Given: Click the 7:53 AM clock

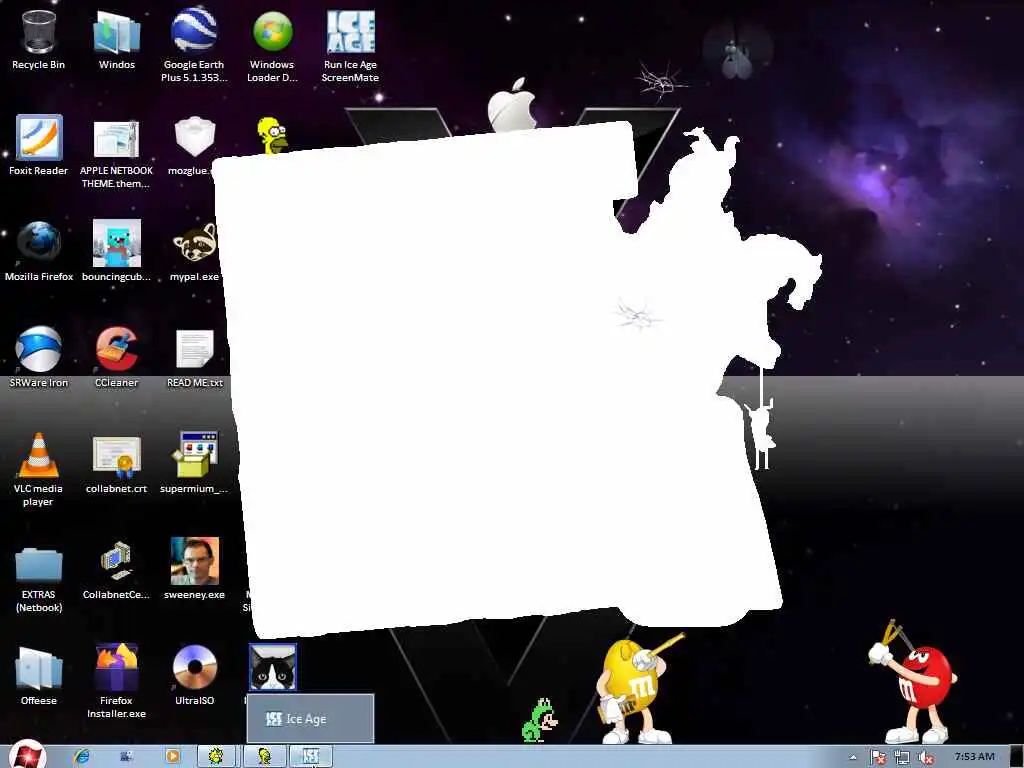Looking at the screenshot, I should coord(974,756).
